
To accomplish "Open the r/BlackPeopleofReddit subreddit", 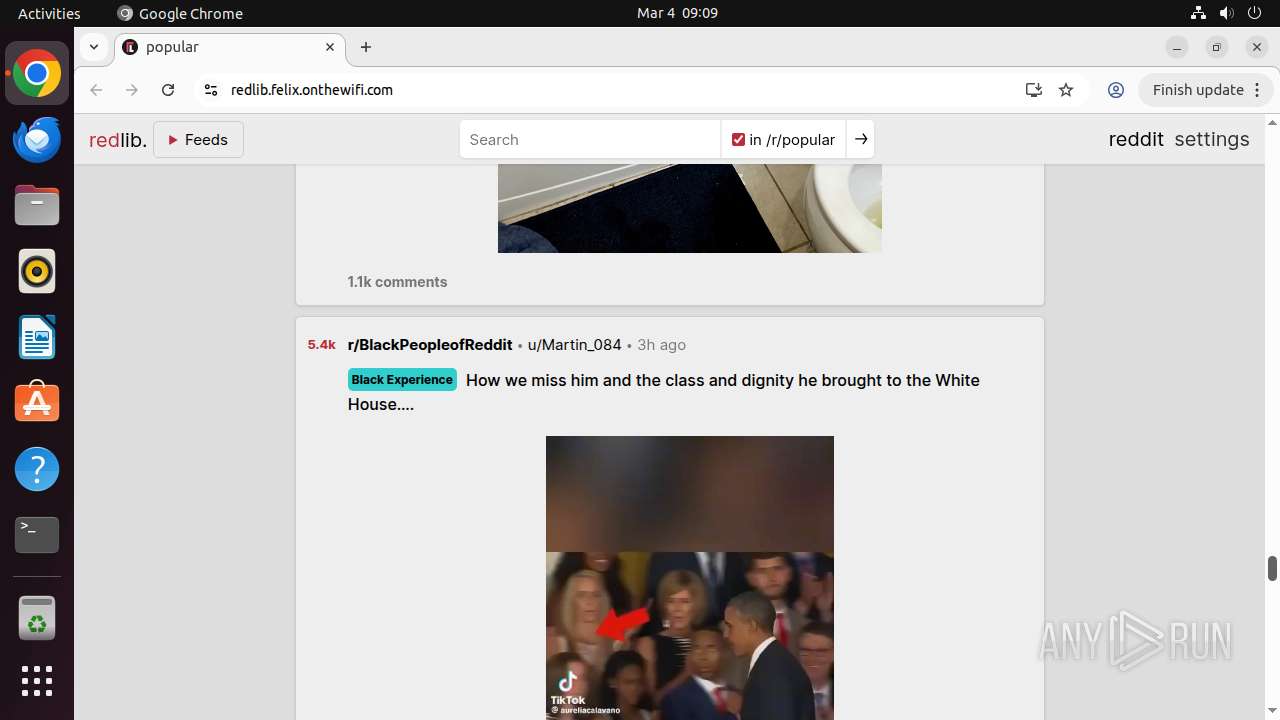I will pos(430,345).
